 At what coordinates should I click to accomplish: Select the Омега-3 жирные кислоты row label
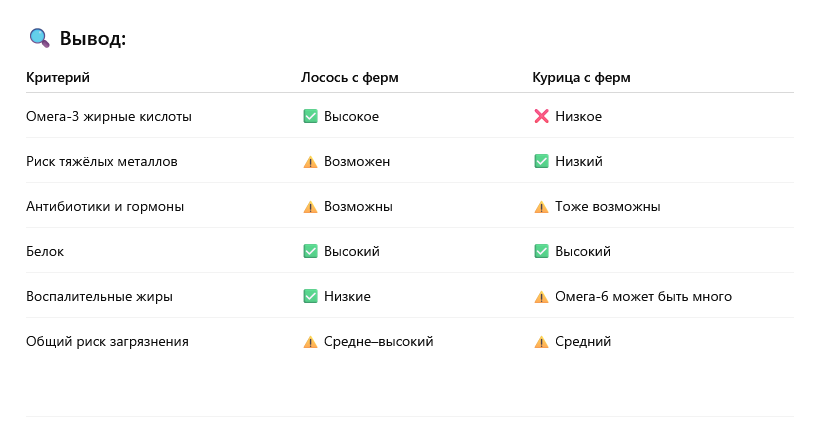(x=108, y=116)
